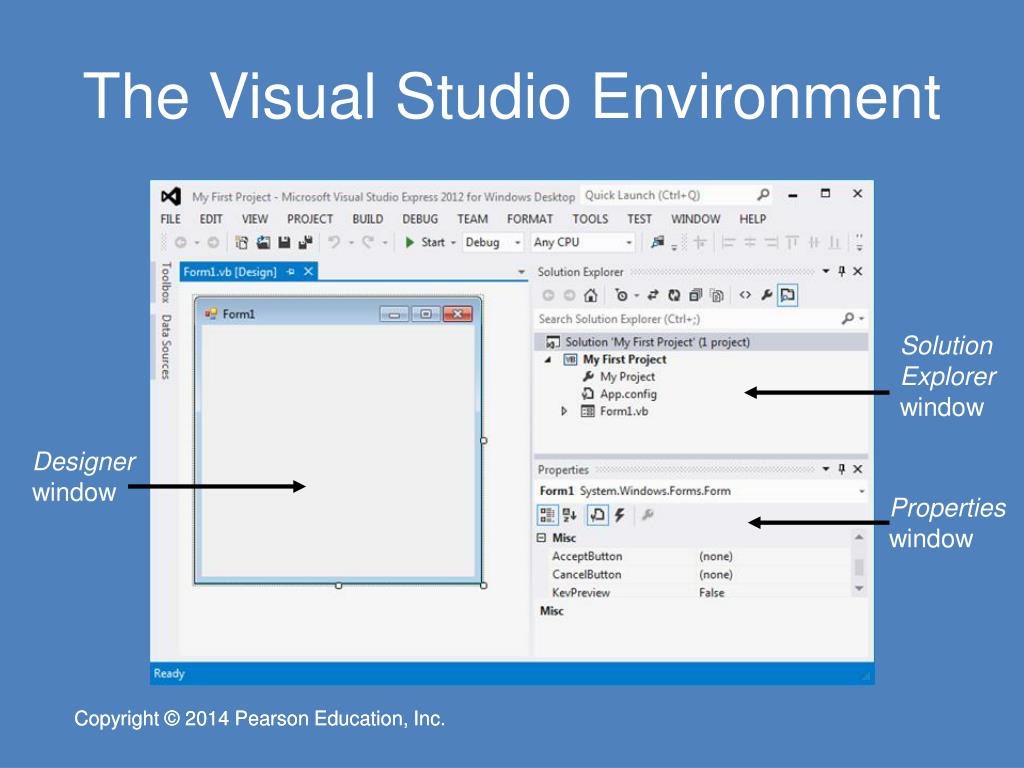Open the DEBUG menu
Image resolution: width=1024 pixels, height=768 pixels.
coord(420,219)
